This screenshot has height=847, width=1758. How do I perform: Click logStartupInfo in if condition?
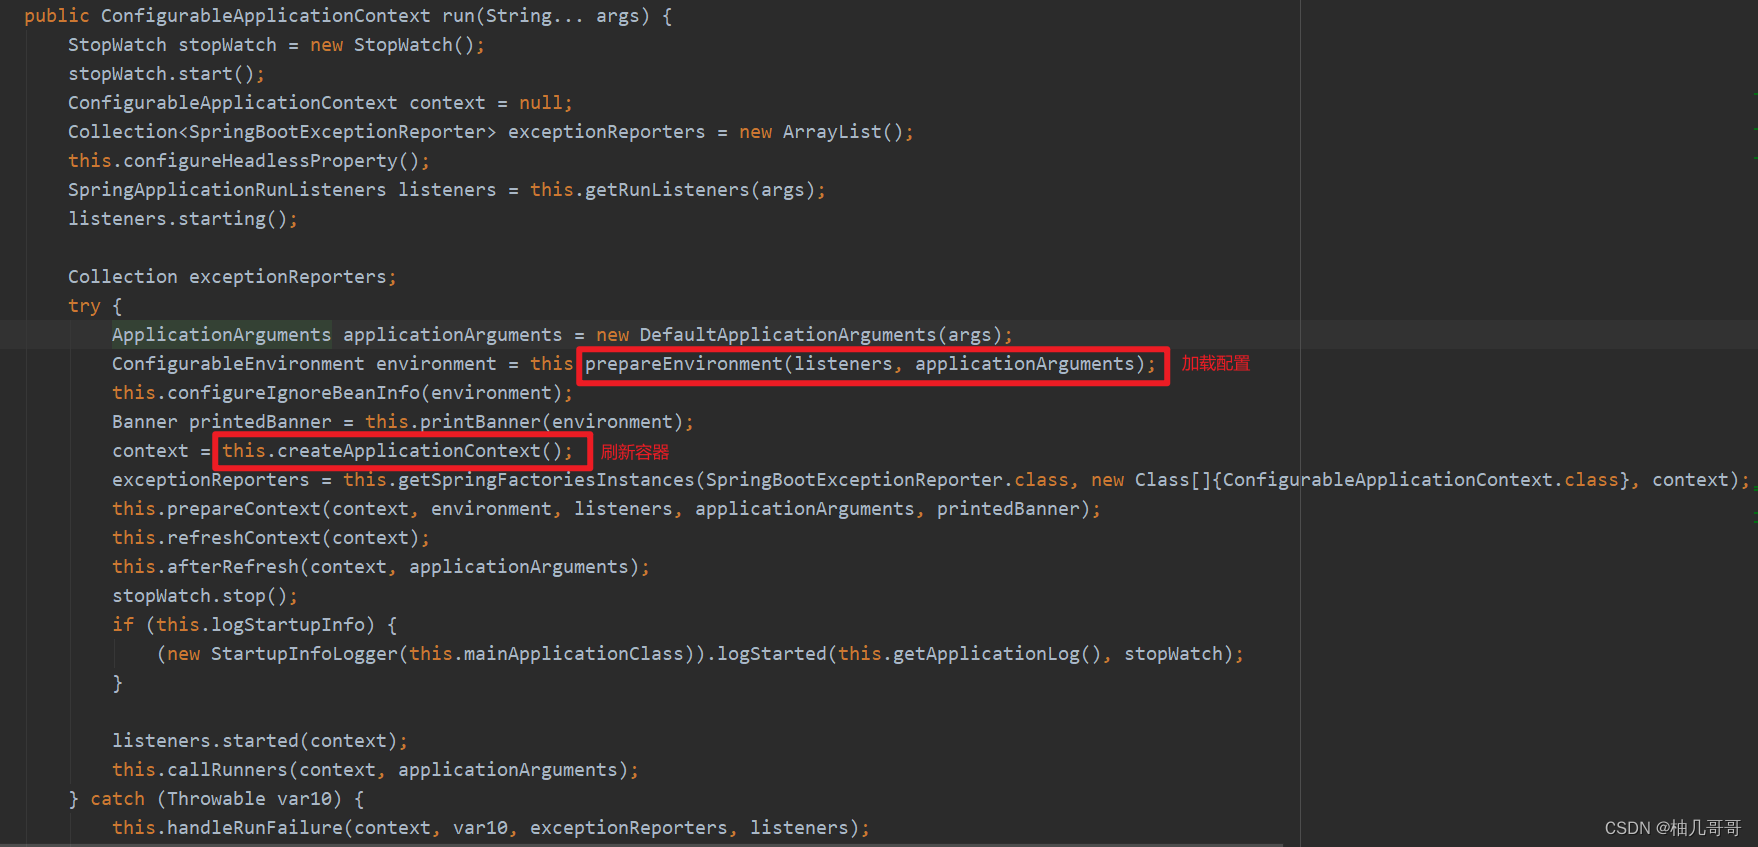pyautogui.click(x=288, y=625)
